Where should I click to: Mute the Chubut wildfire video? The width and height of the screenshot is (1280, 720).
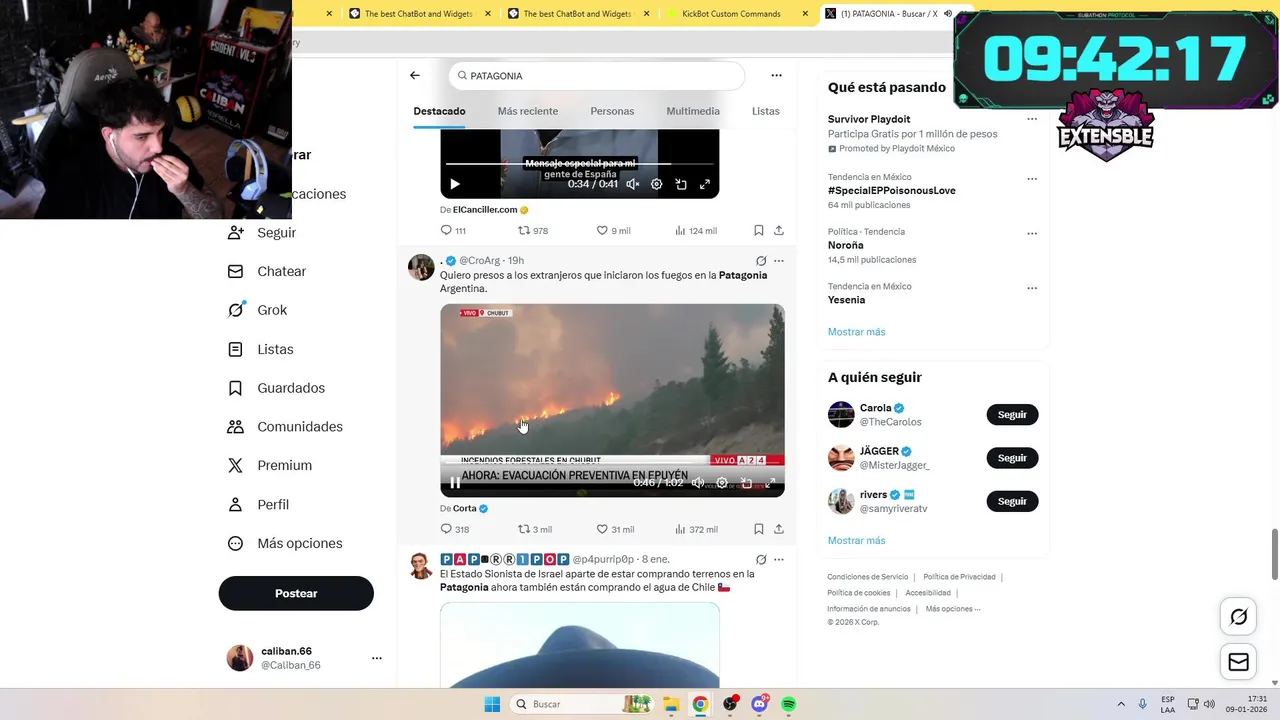(x=698, y=483)
